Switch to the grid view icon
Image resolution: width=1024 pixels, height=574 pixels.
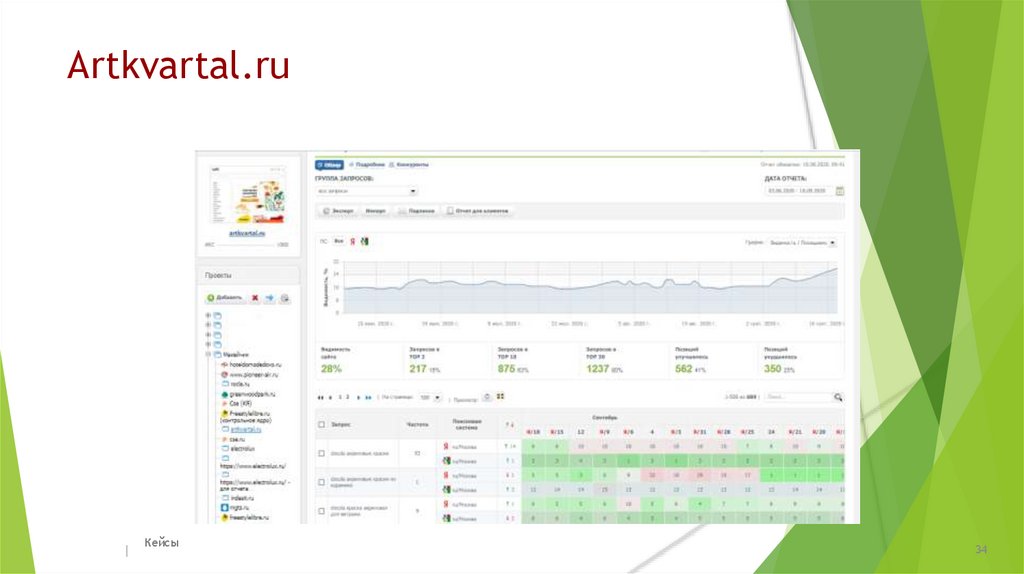[501, 396]
